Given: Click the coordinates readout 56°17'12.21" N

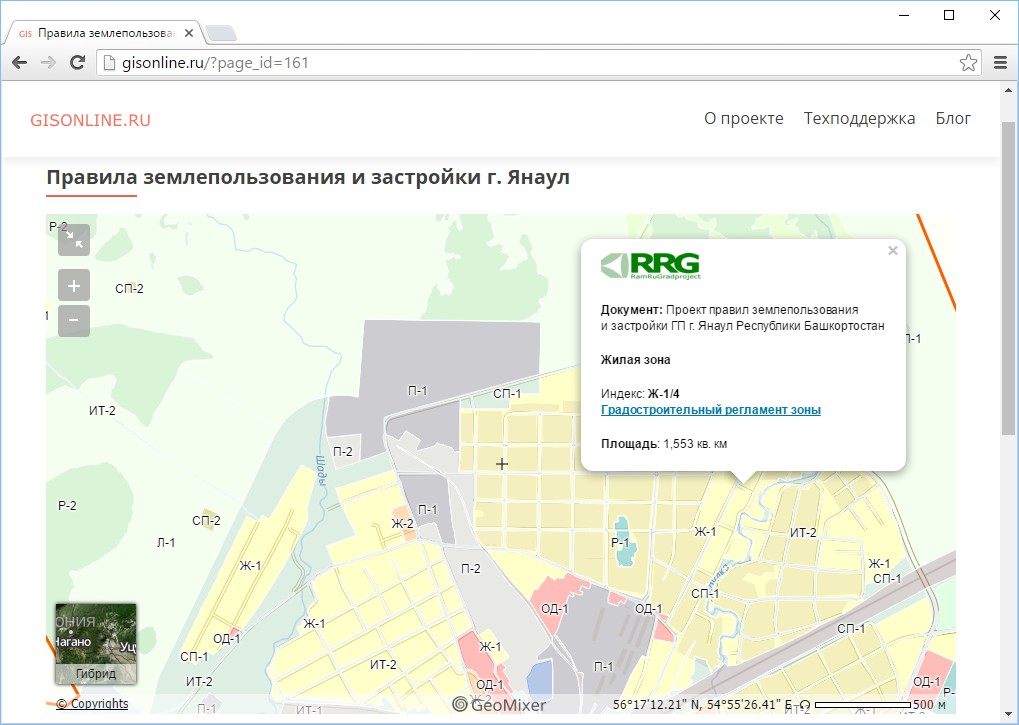Looking at the screenshot, I should tap(703, 705).
